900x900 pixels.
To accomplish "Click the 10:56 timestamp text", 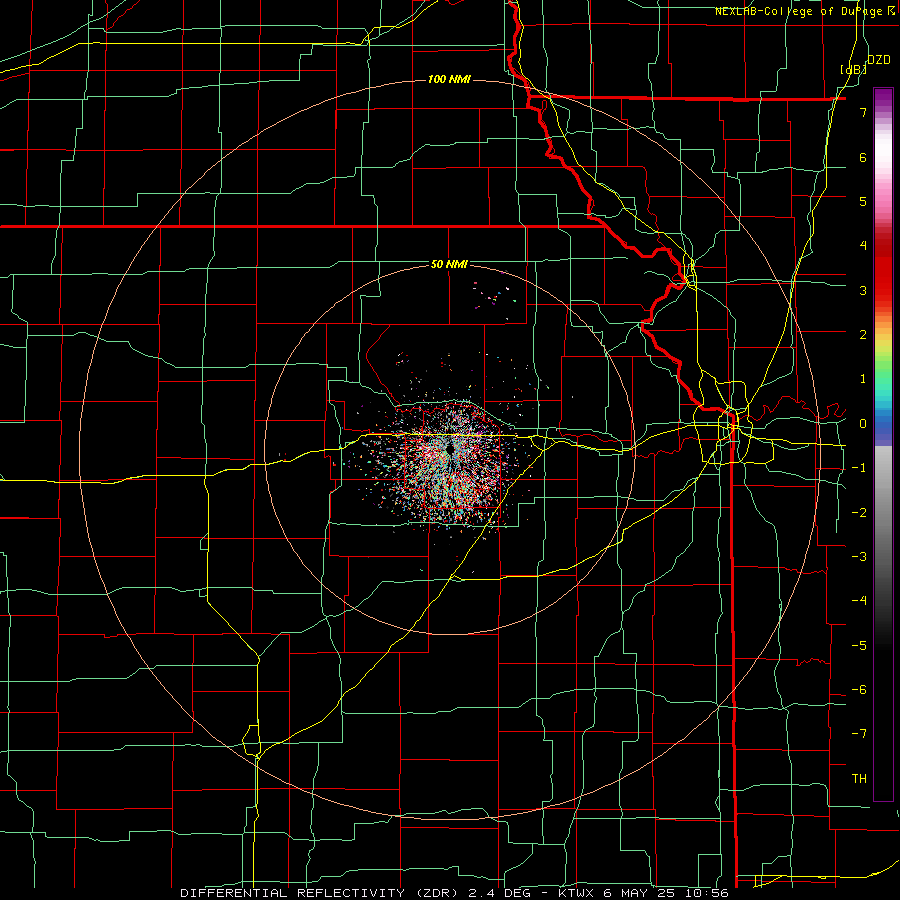I will click(x=707, y=893).
